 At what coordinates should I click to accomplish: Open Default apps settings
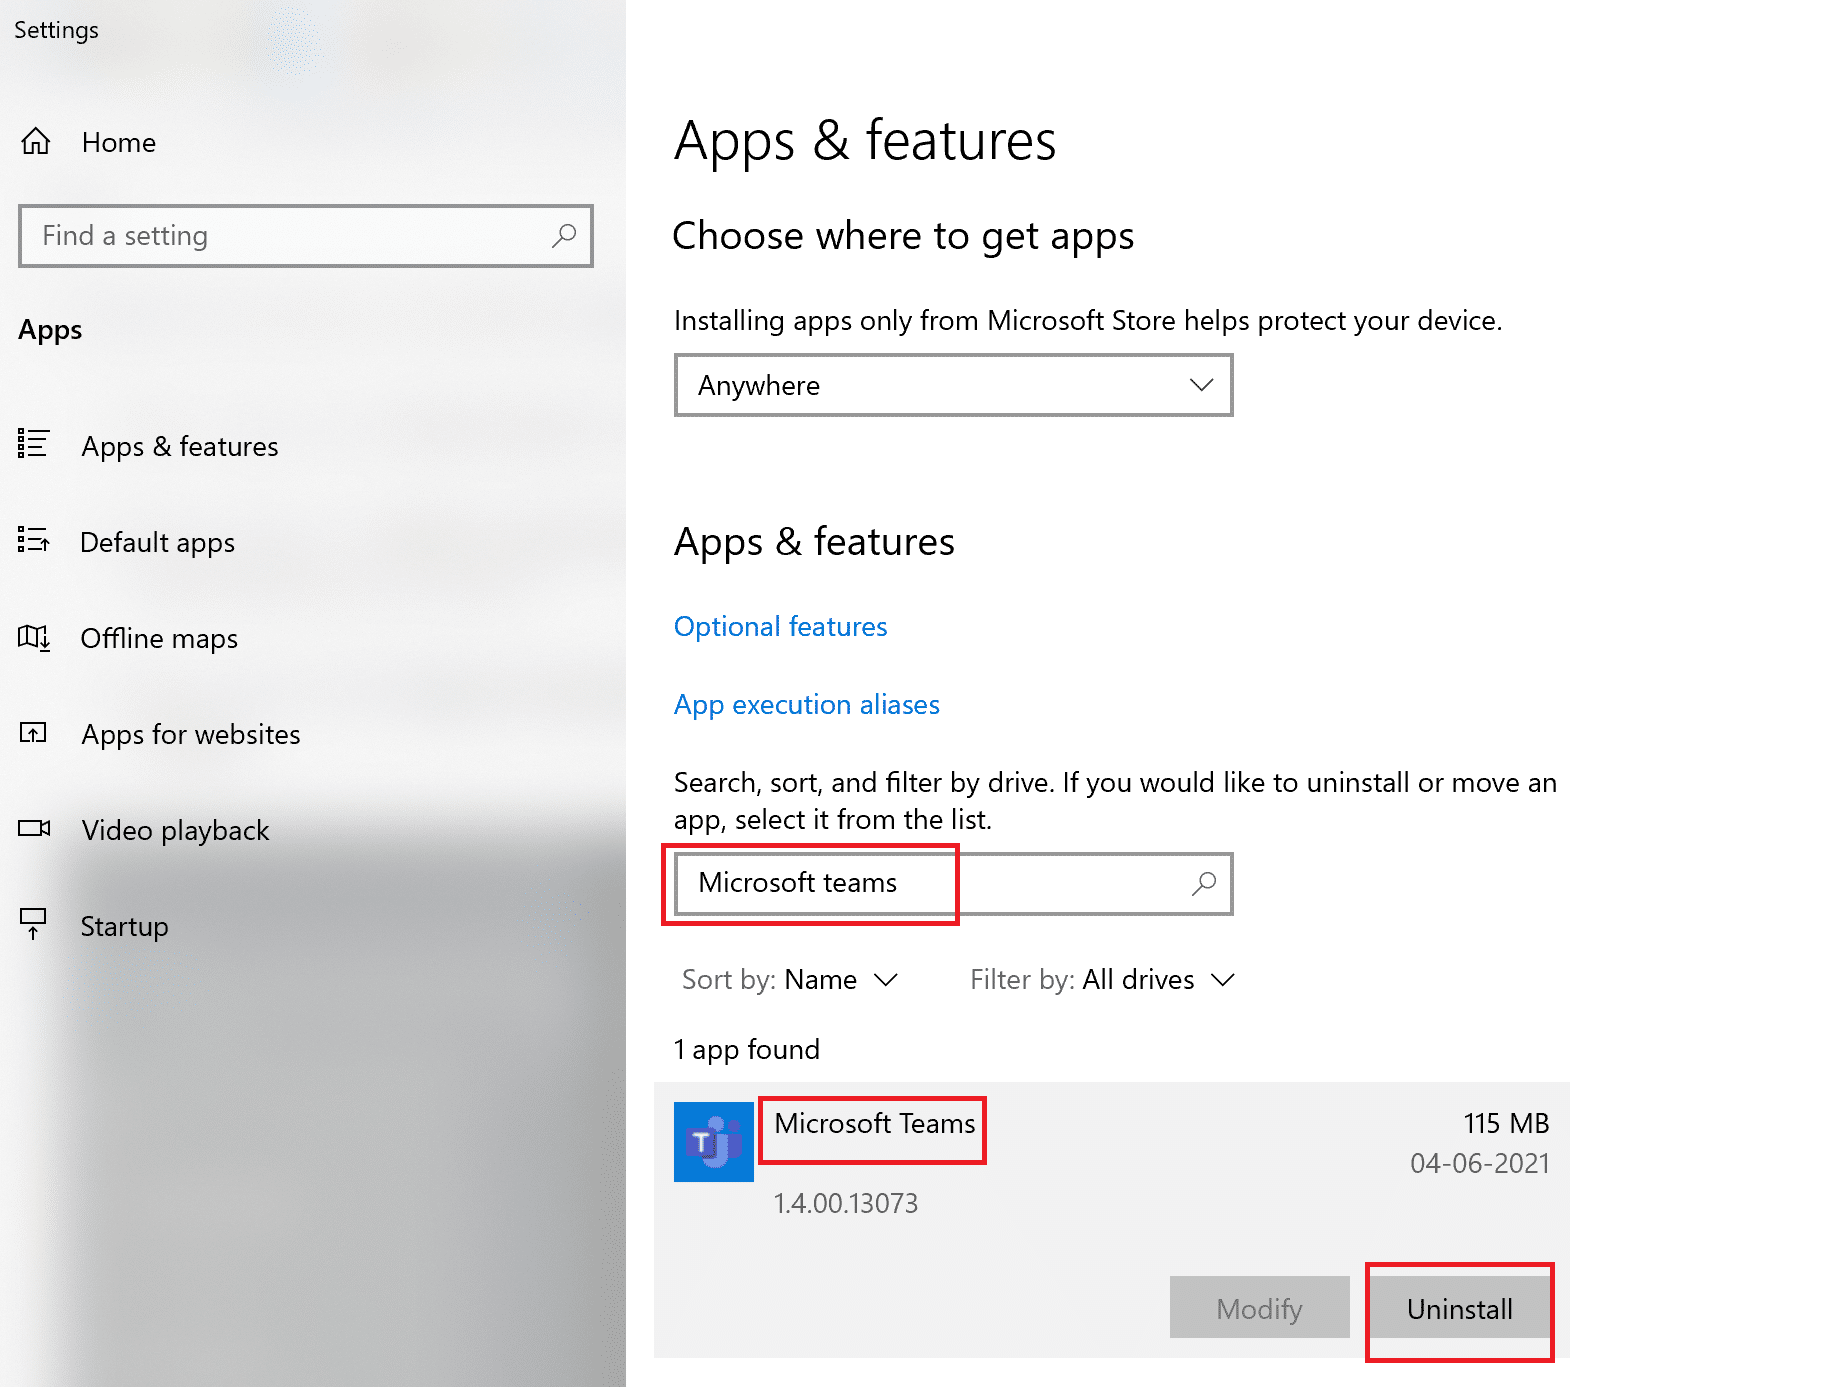point(155,542)
